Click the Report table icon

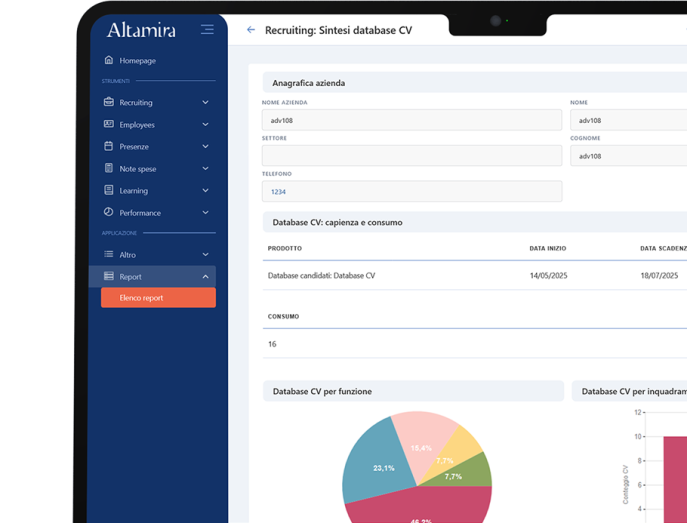click(109, 276)
